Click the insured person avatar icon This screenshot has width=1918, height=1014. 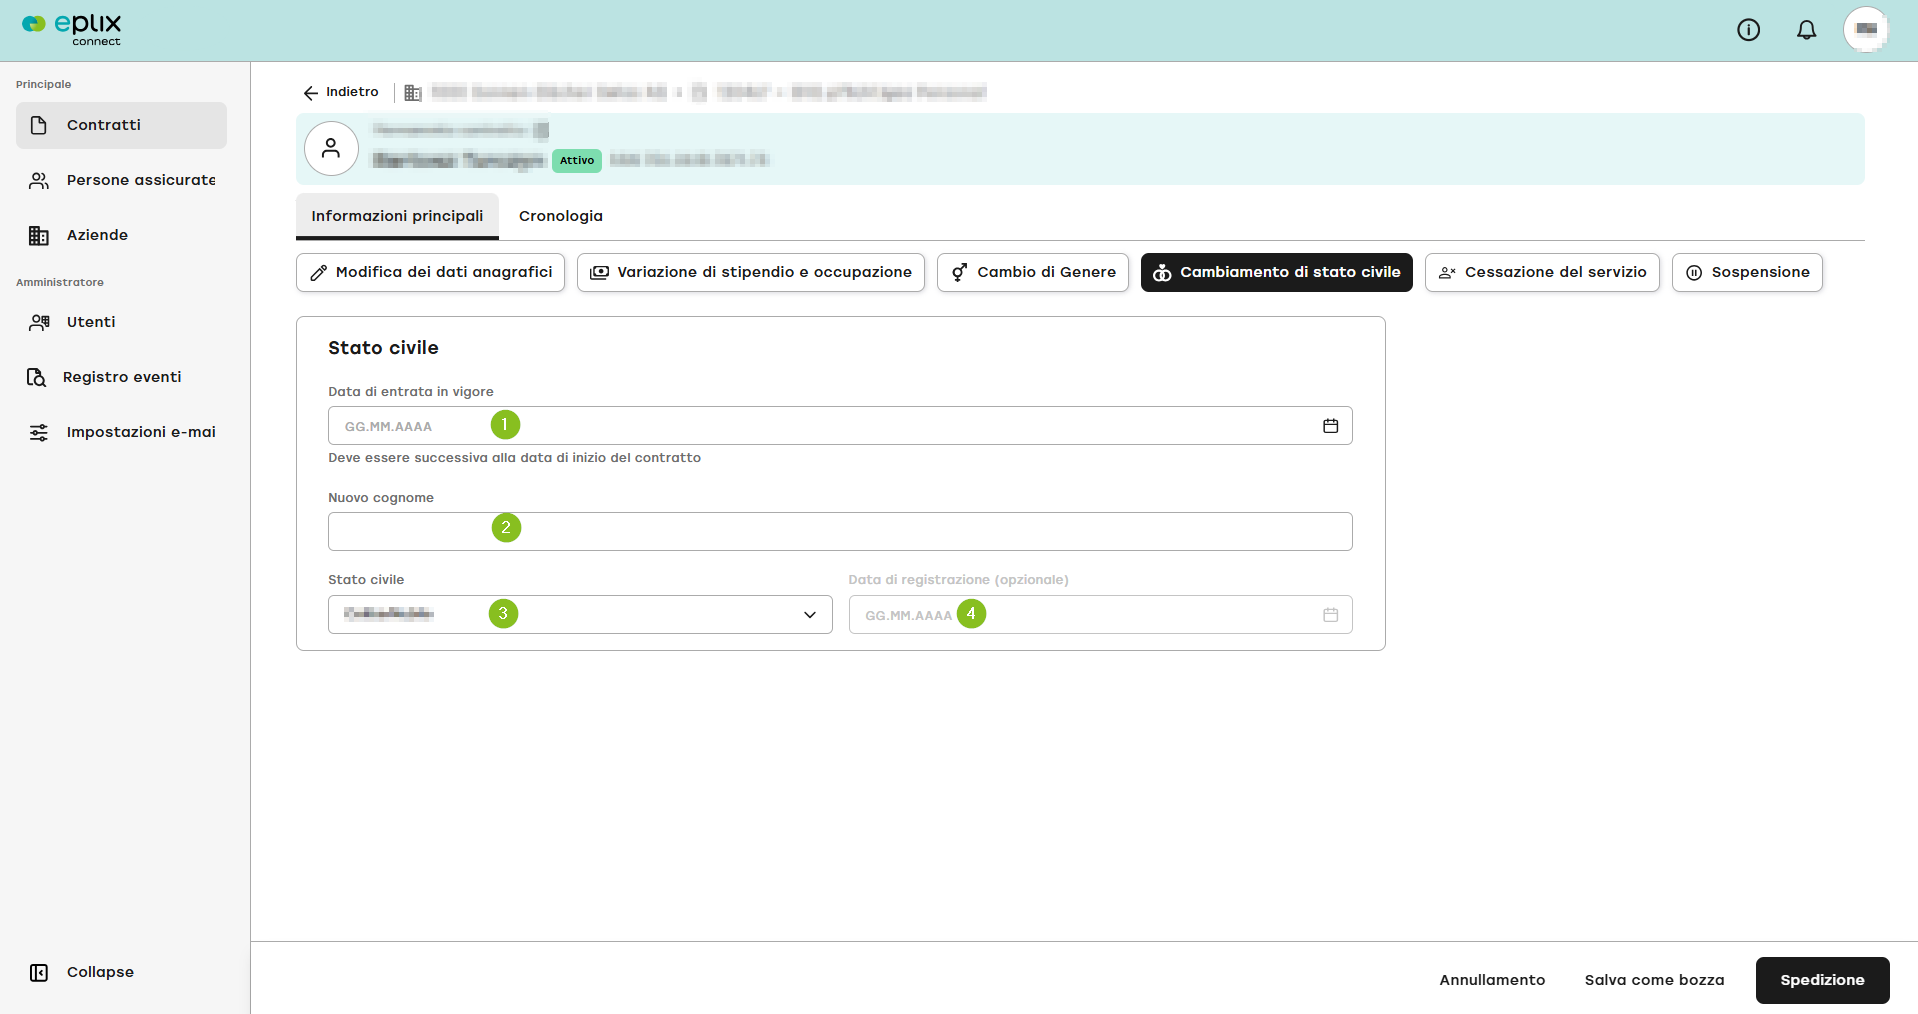(331, 149)
